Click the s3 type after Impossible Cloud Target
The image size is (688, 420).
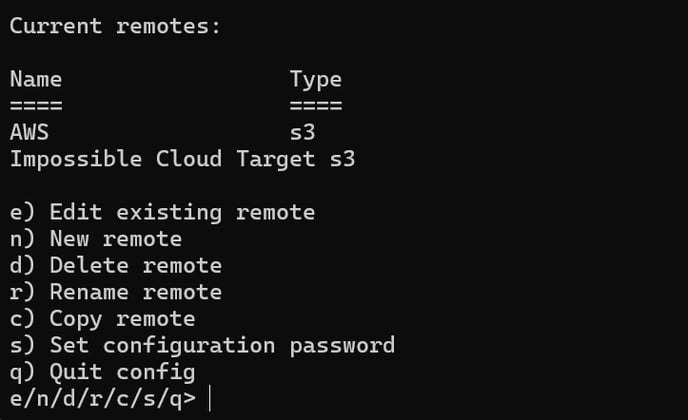coord(342,159)
